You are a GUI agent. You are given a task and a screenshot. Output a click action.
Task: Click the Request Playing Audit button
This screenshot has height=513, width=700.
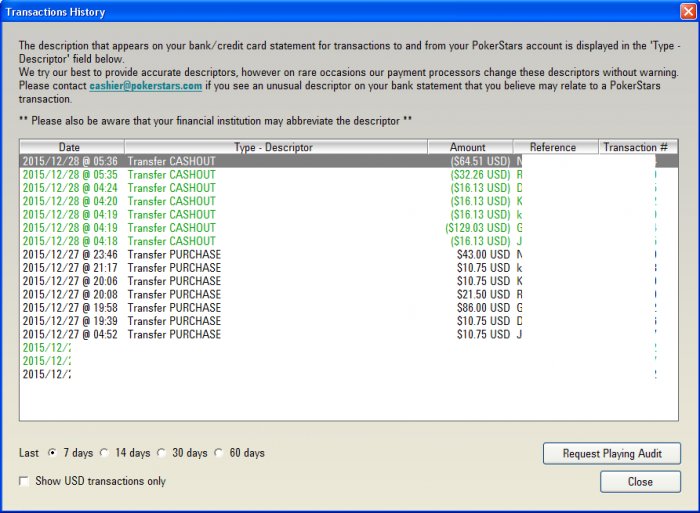[x=612, y=454]
